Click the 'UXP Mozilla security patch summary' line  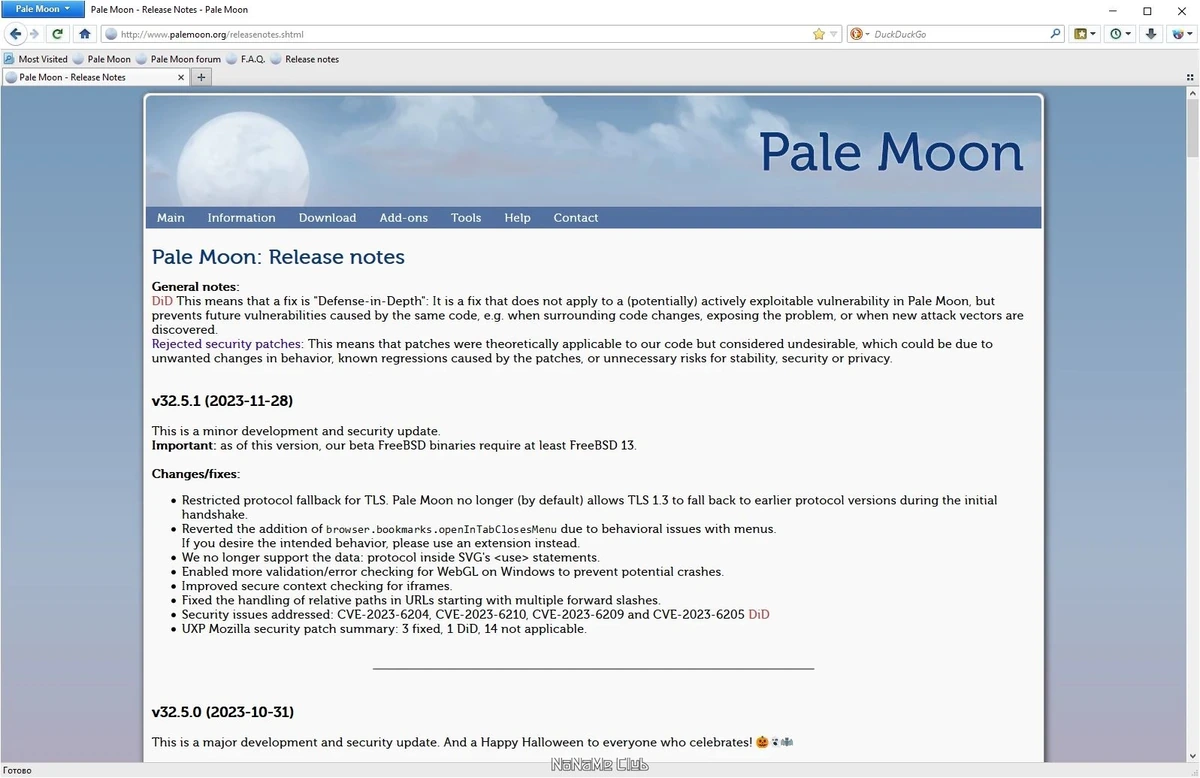click(x=384, y=629)
